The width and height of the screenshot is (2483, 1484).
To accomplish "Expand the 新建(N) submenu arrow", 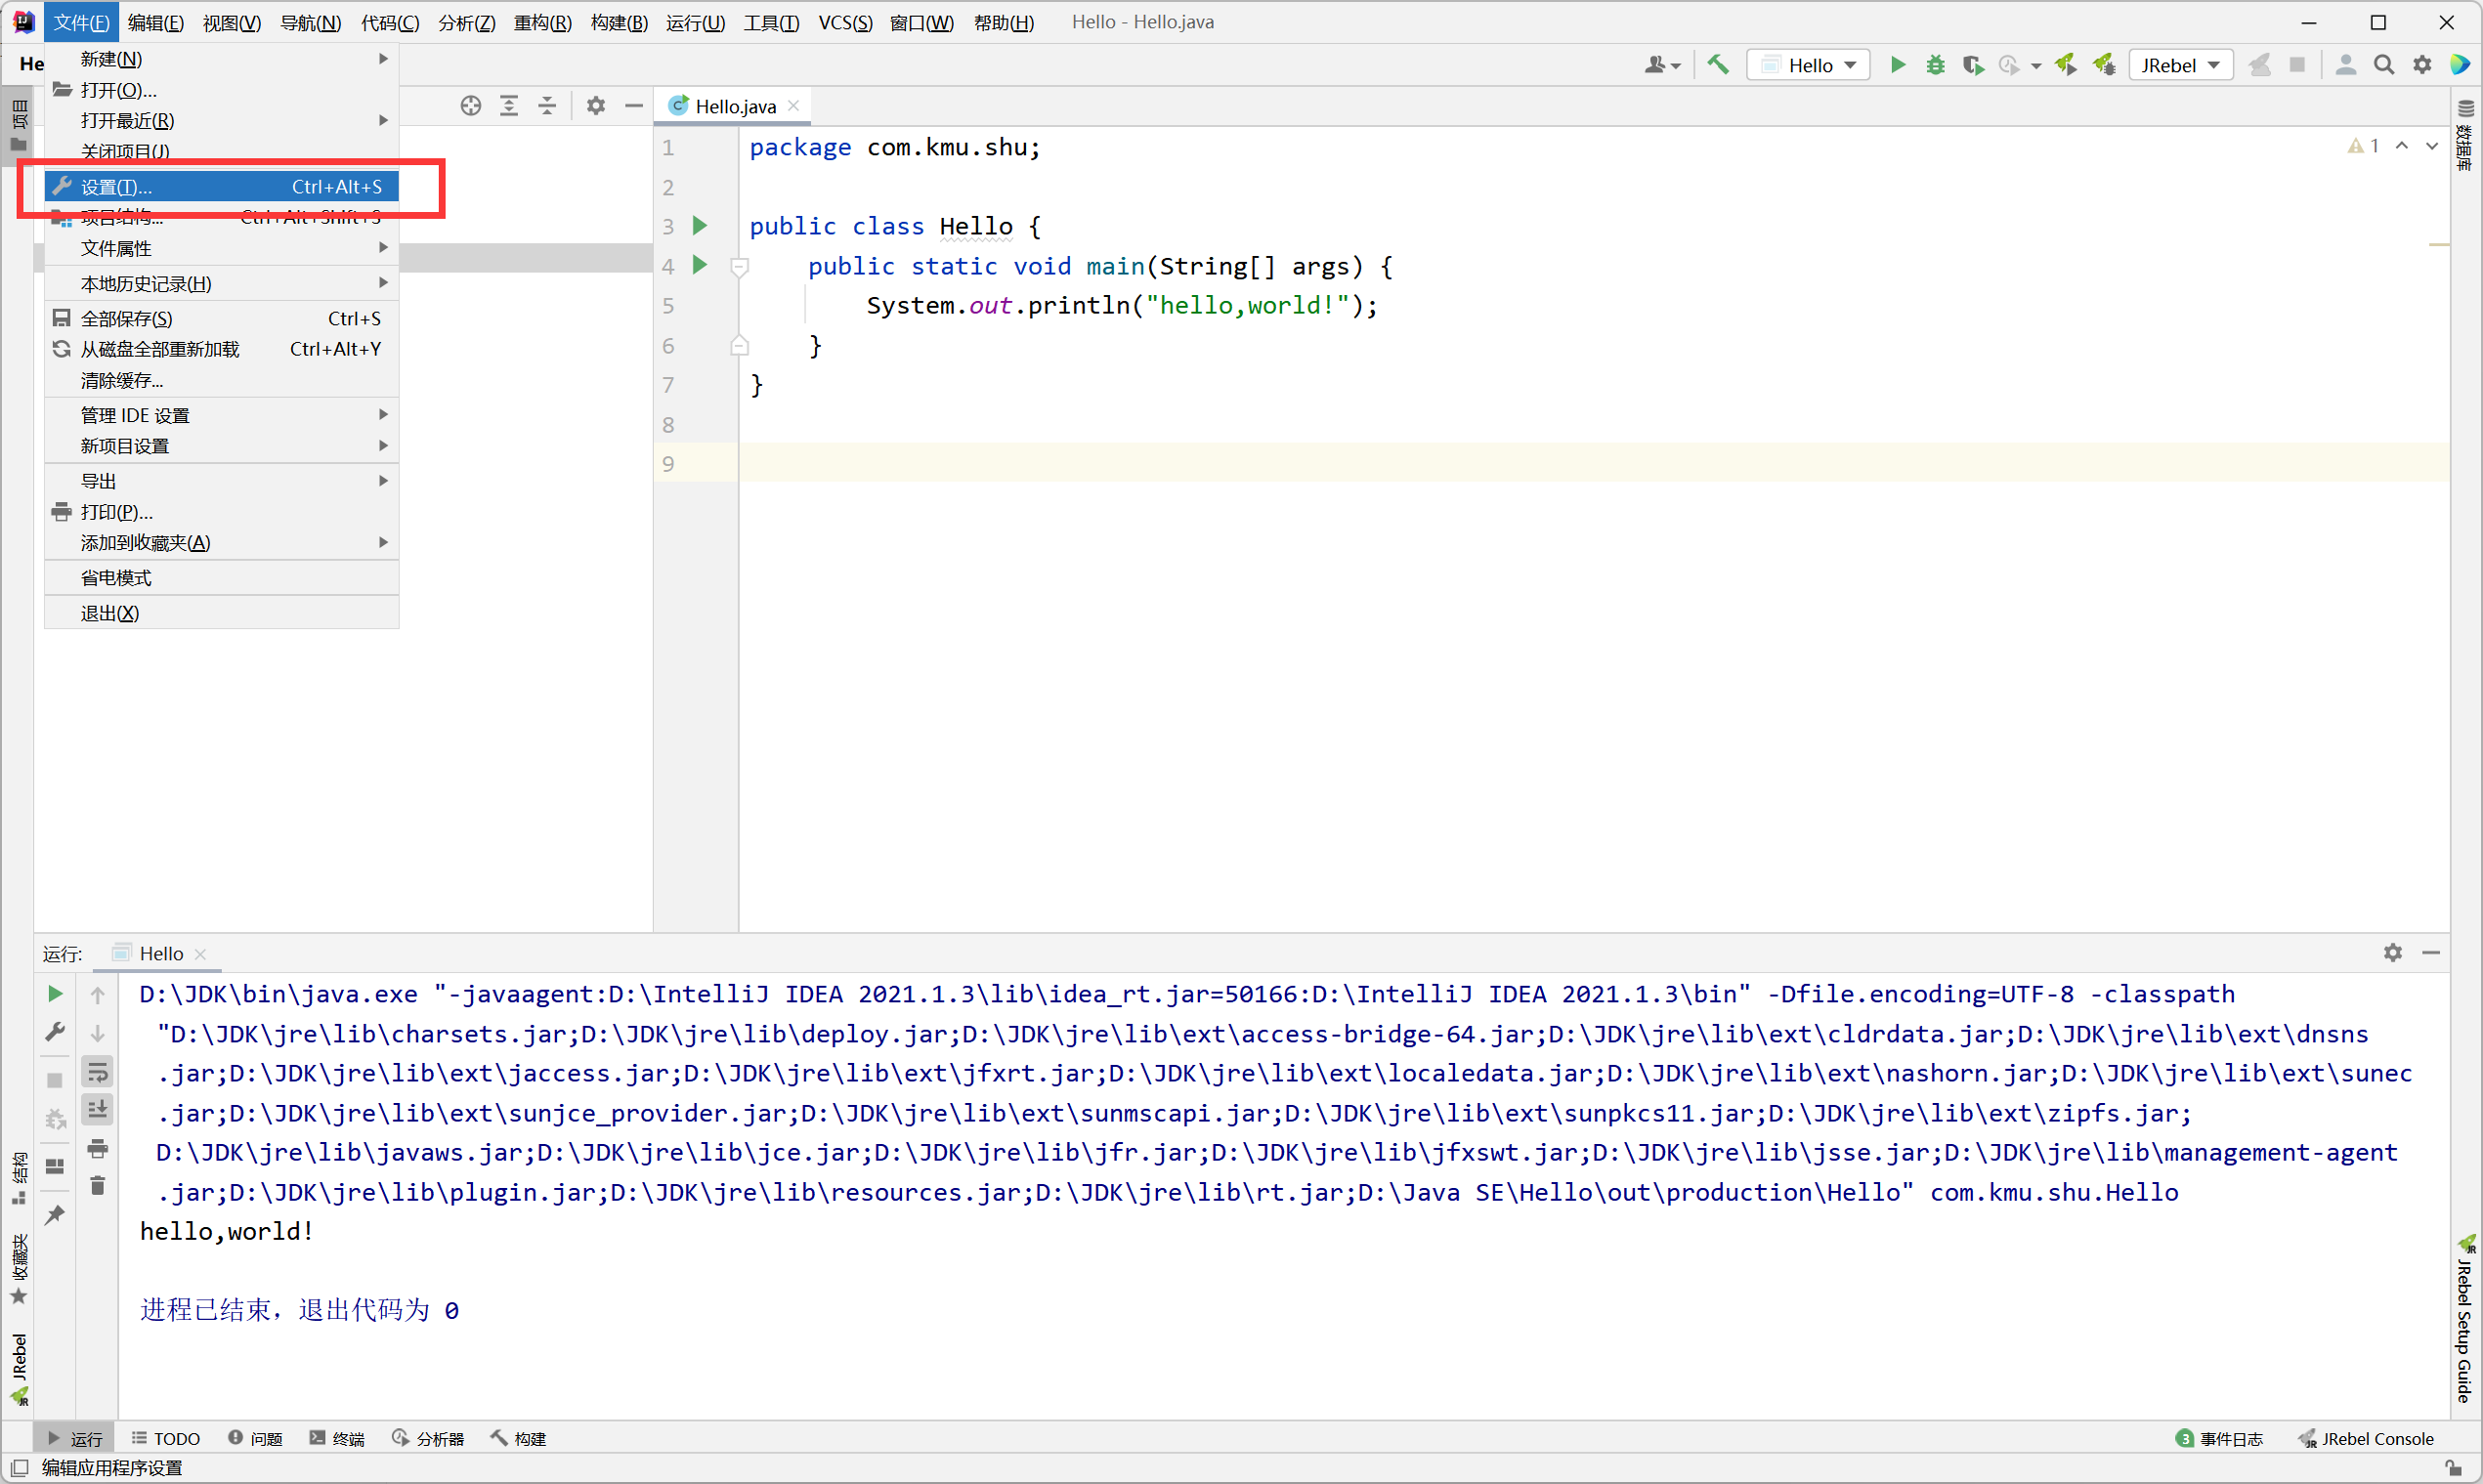I will (x=382, y=58).
